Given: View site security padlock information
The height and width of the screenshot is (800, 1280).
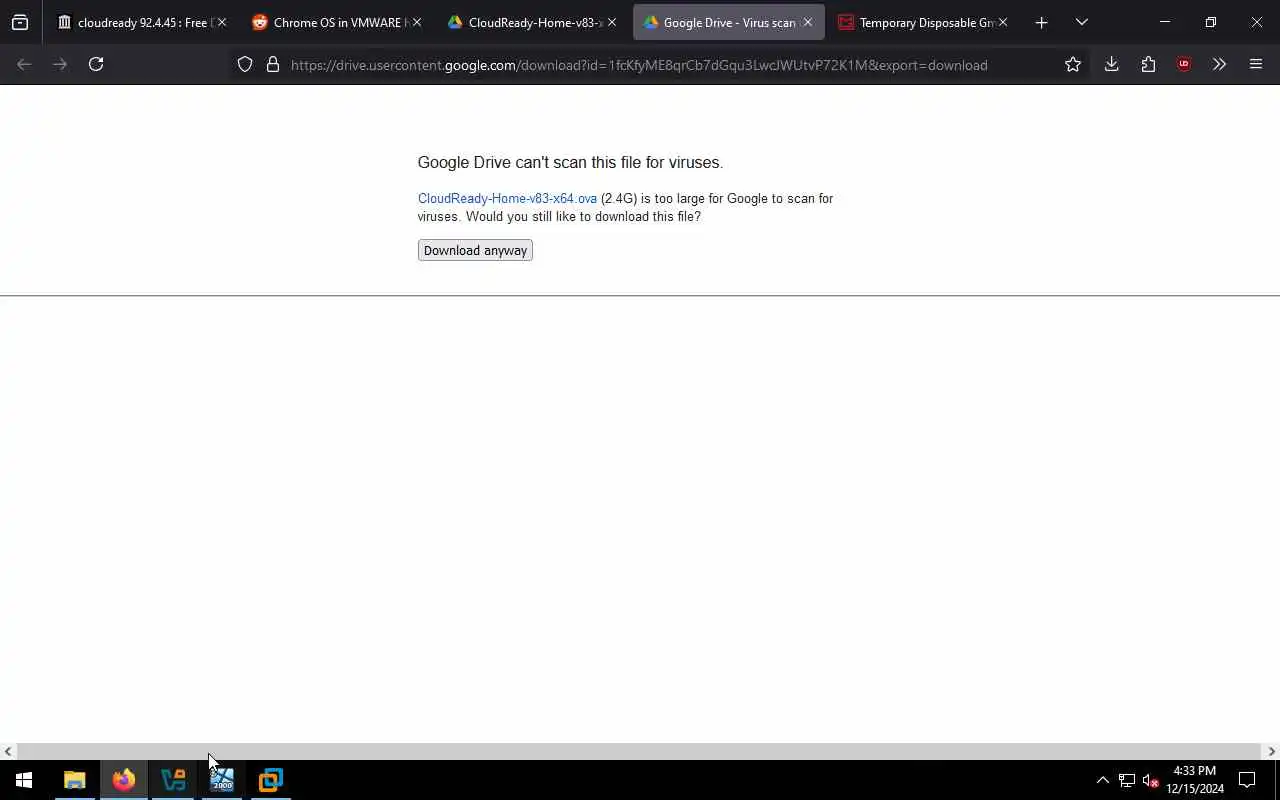Looking at the screenshot, I should coord(273,64).
